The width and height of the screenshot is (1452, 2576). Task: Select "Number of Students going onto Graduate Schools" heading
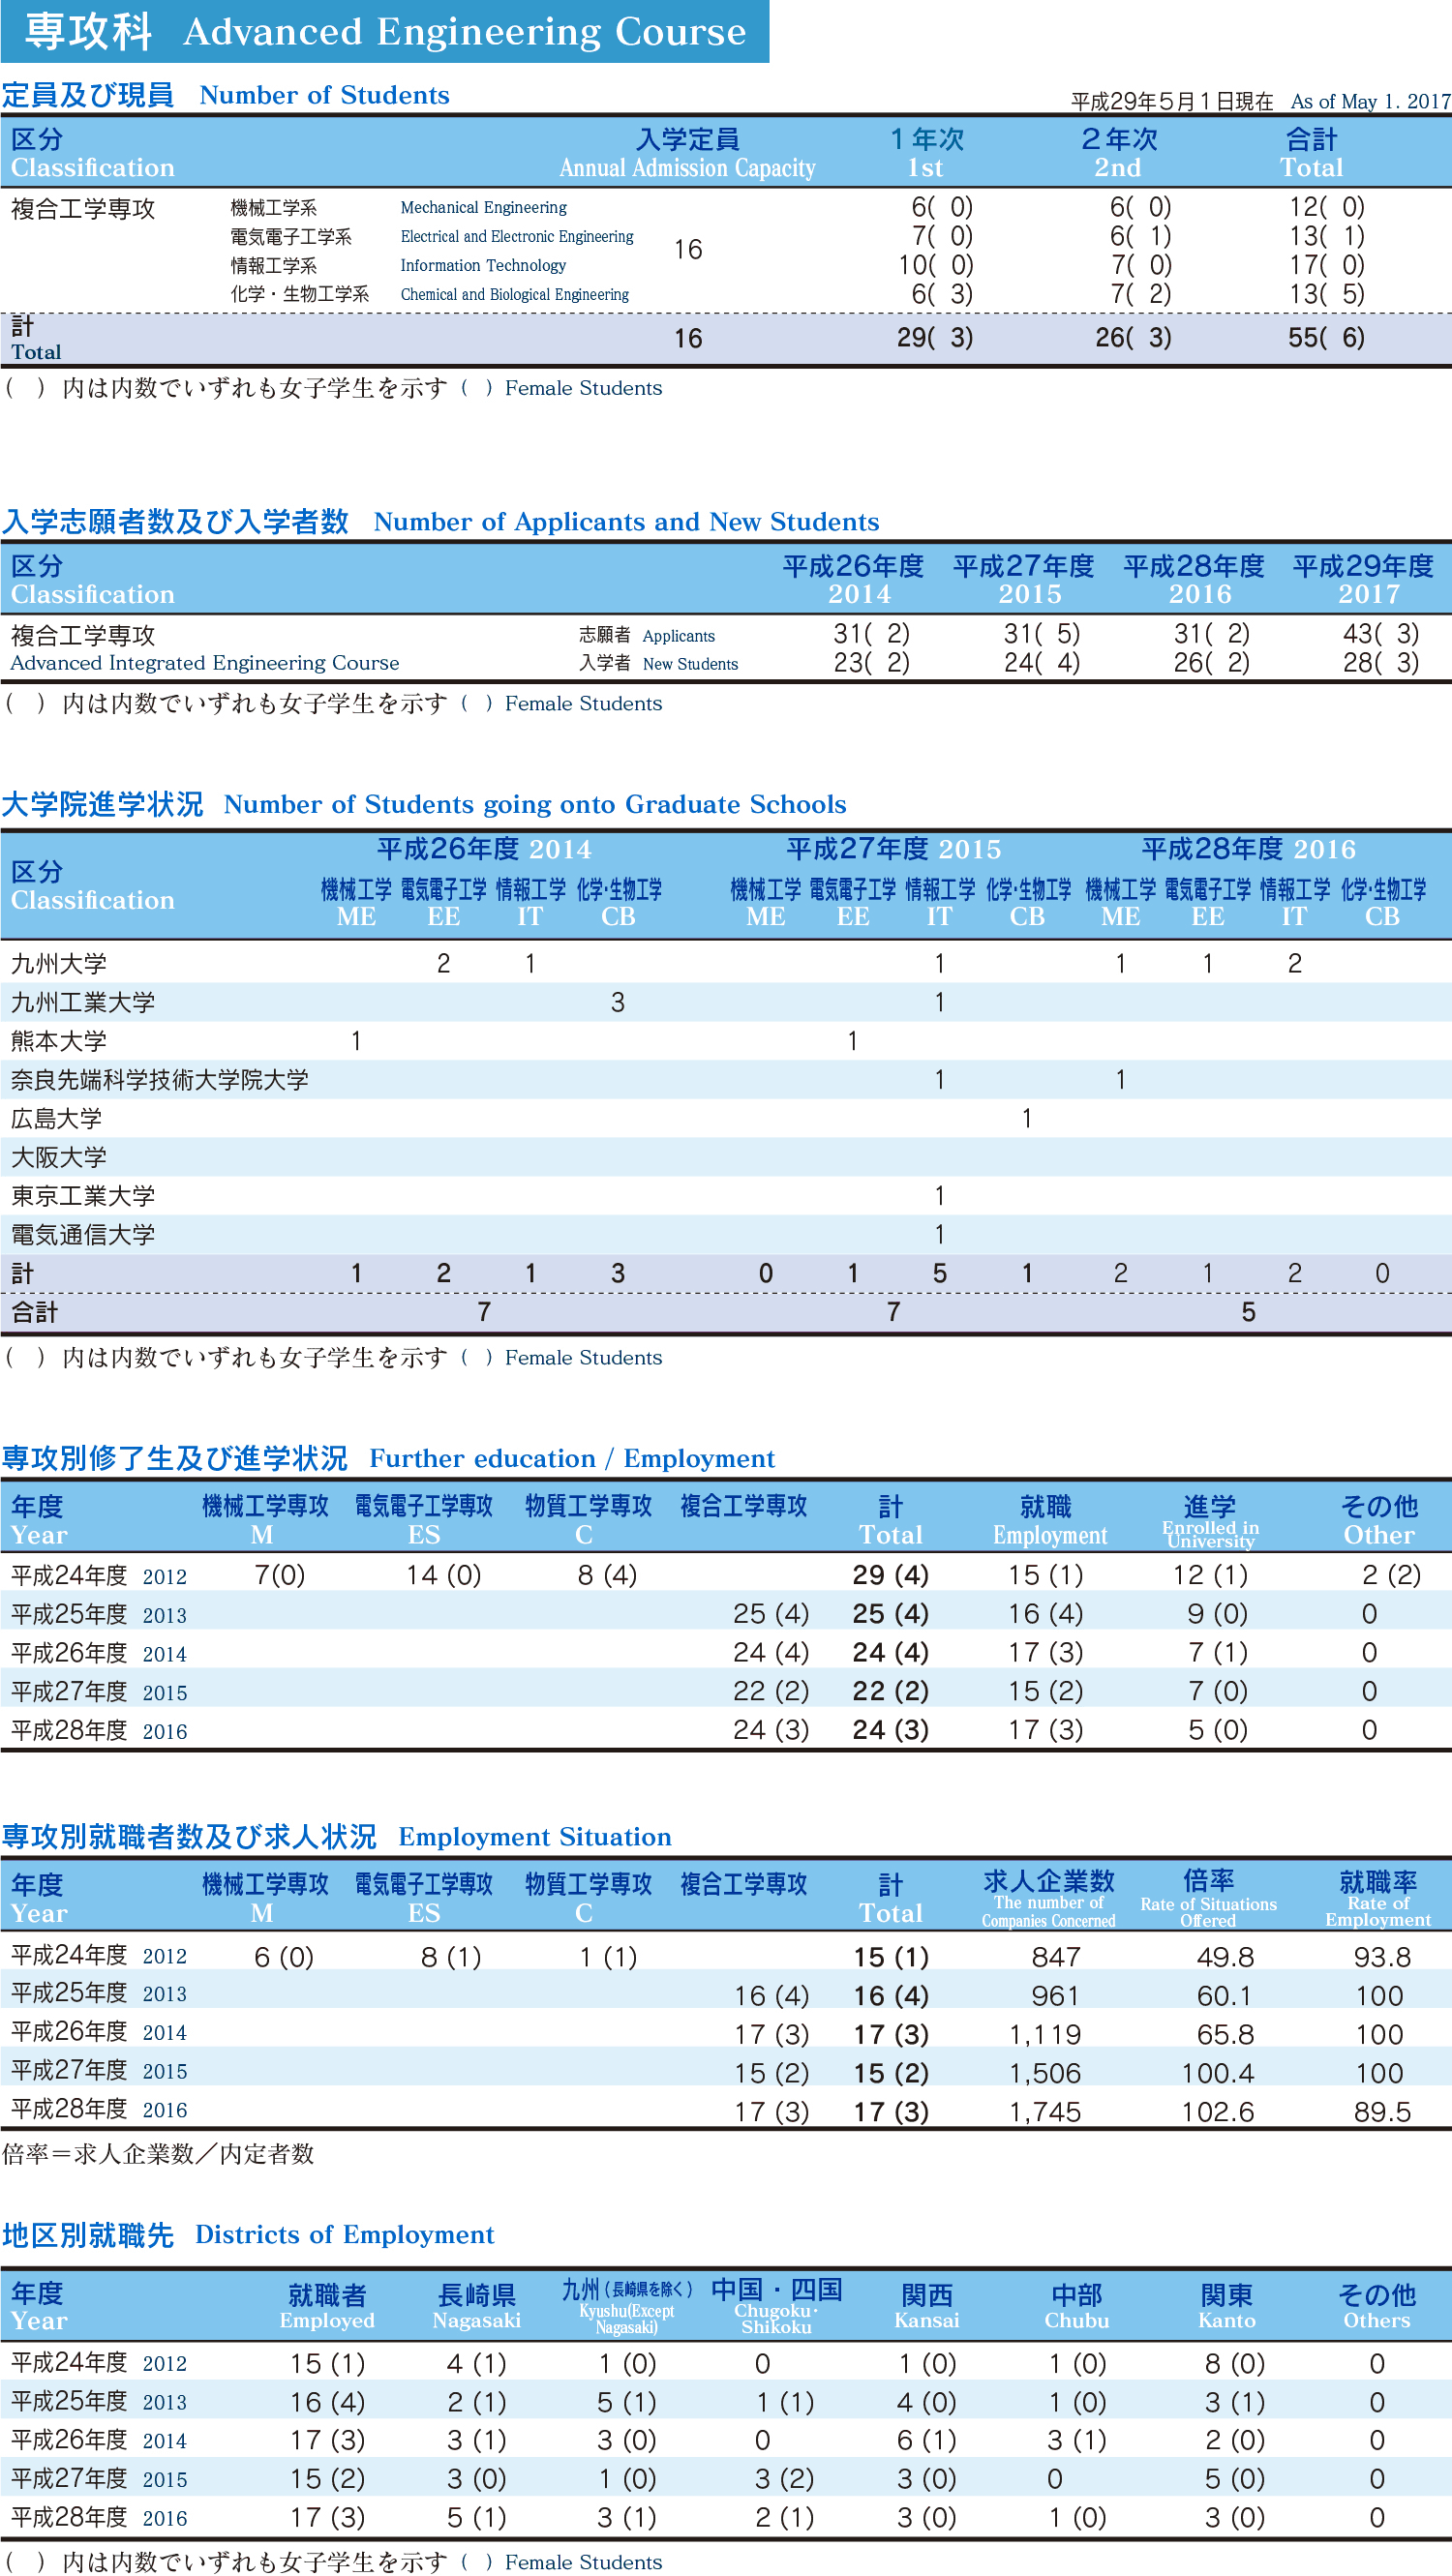click(x=535, y=804)
